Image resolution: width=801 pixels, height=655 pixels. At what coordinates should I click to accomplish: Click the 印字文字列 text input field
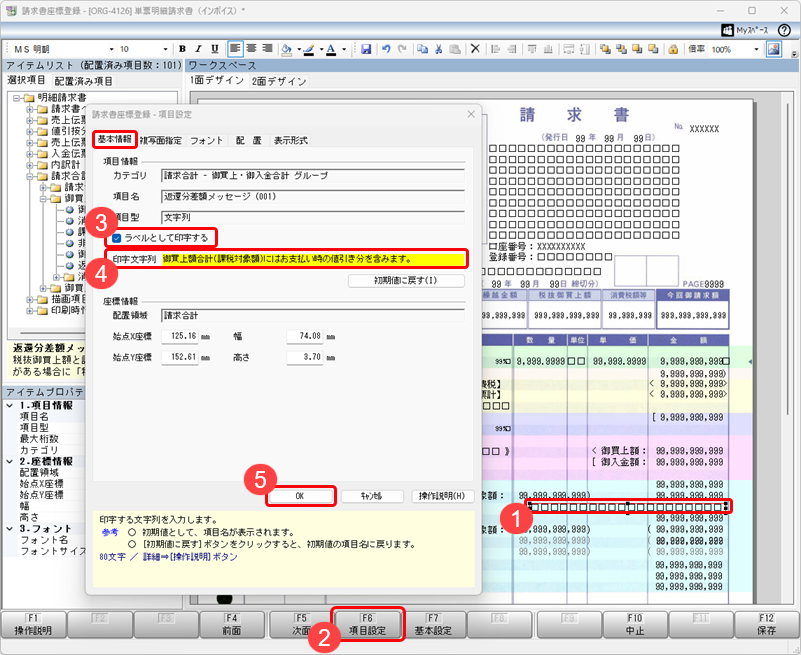313,259
